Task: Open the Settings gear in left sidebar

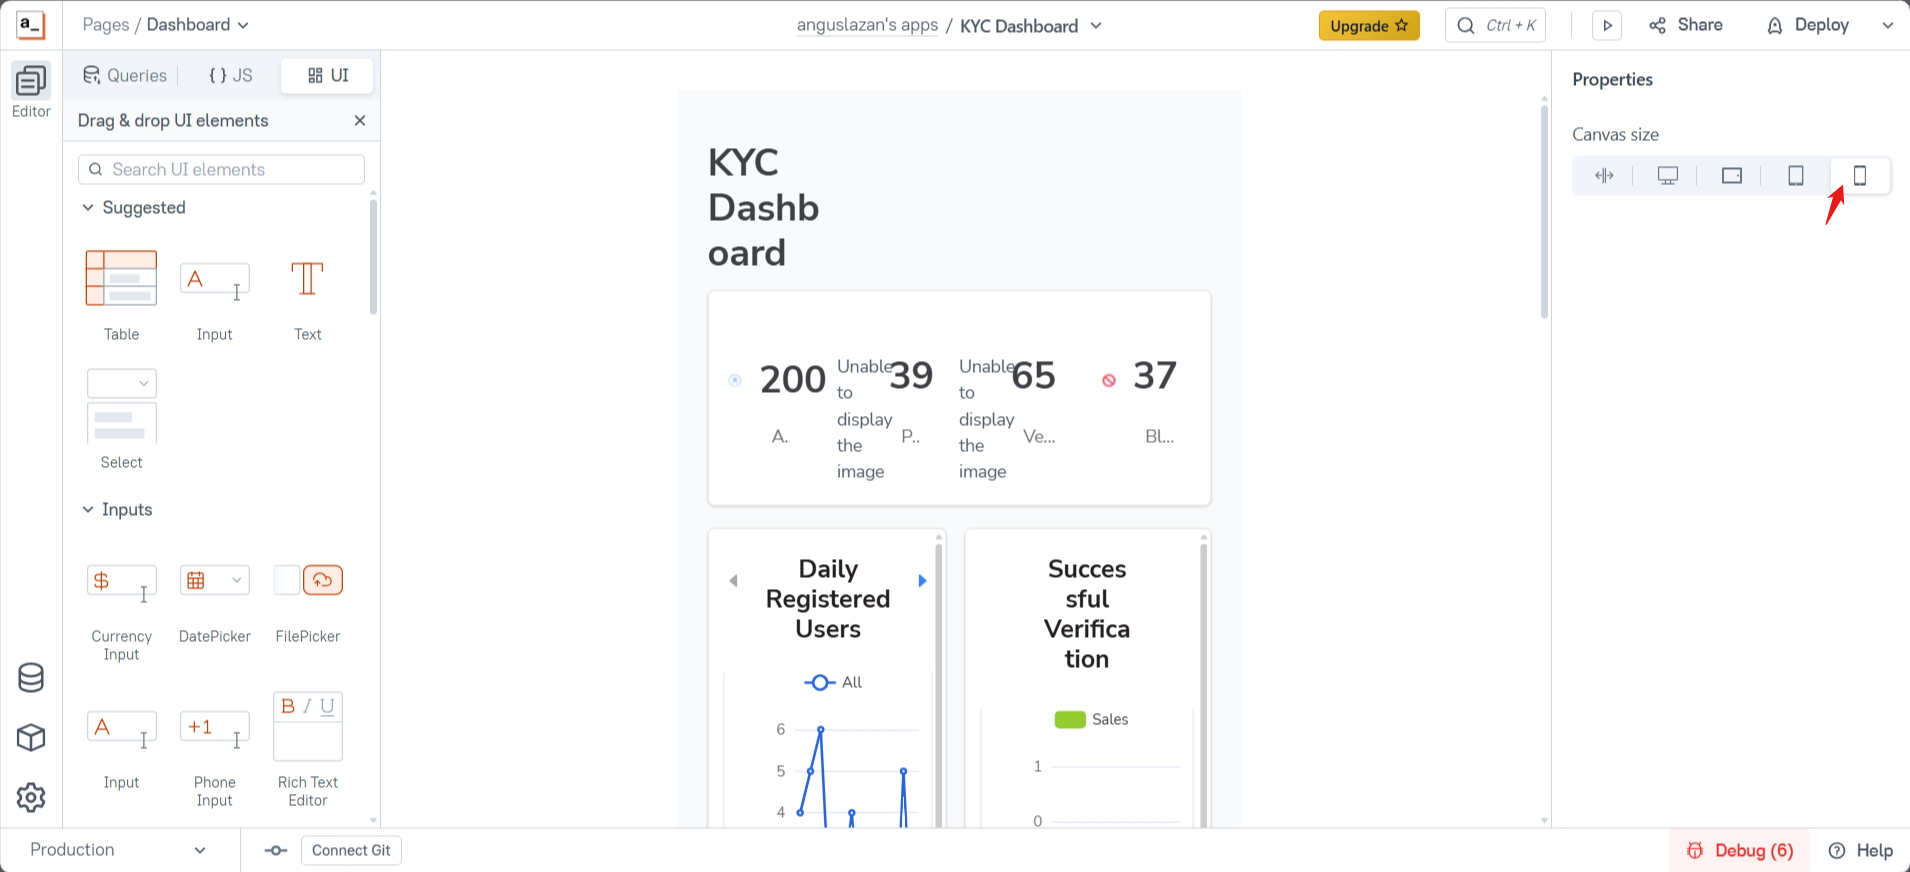Action: click(x=30, y=797)
